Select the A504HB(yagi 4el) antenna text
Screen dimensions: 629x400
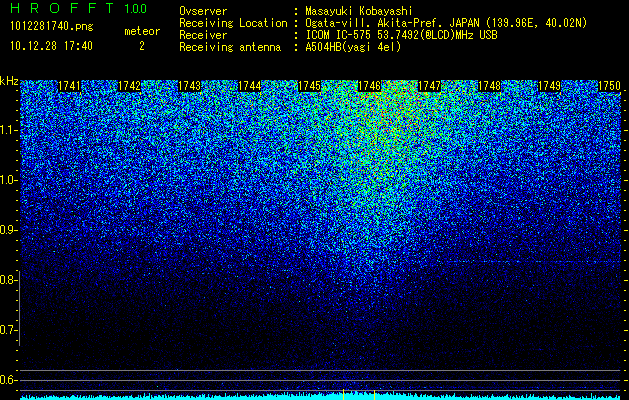pyautogui.click(x=353, y=47)
